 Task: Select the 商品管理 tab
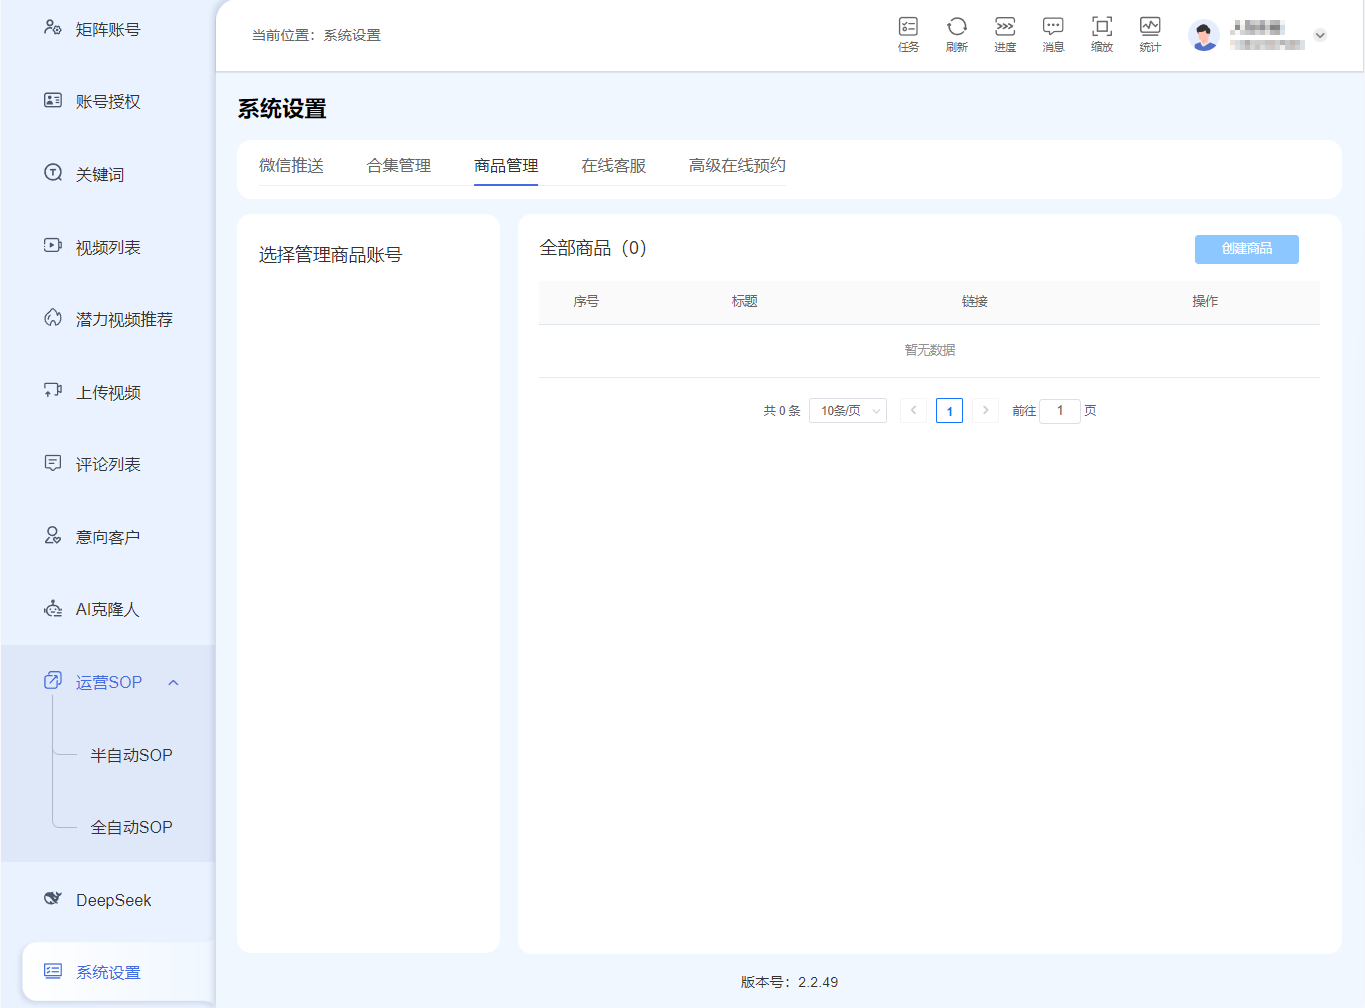click(x=506, y=166)
